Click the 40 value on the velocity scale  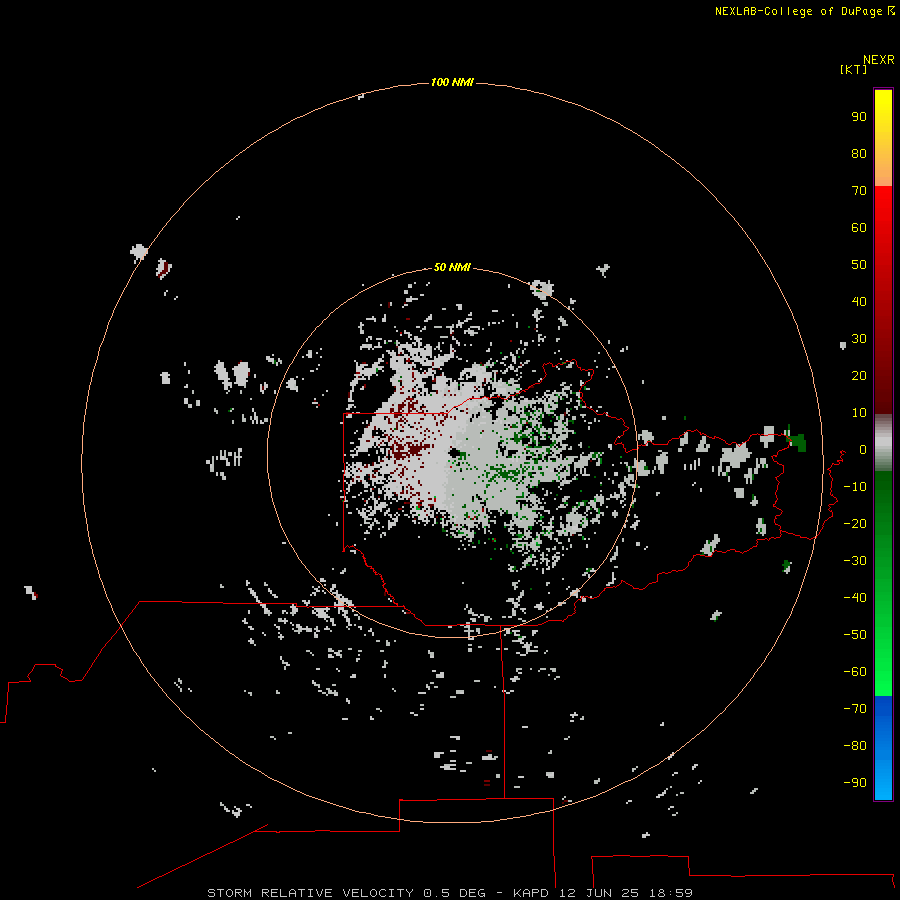coord(859,302)
